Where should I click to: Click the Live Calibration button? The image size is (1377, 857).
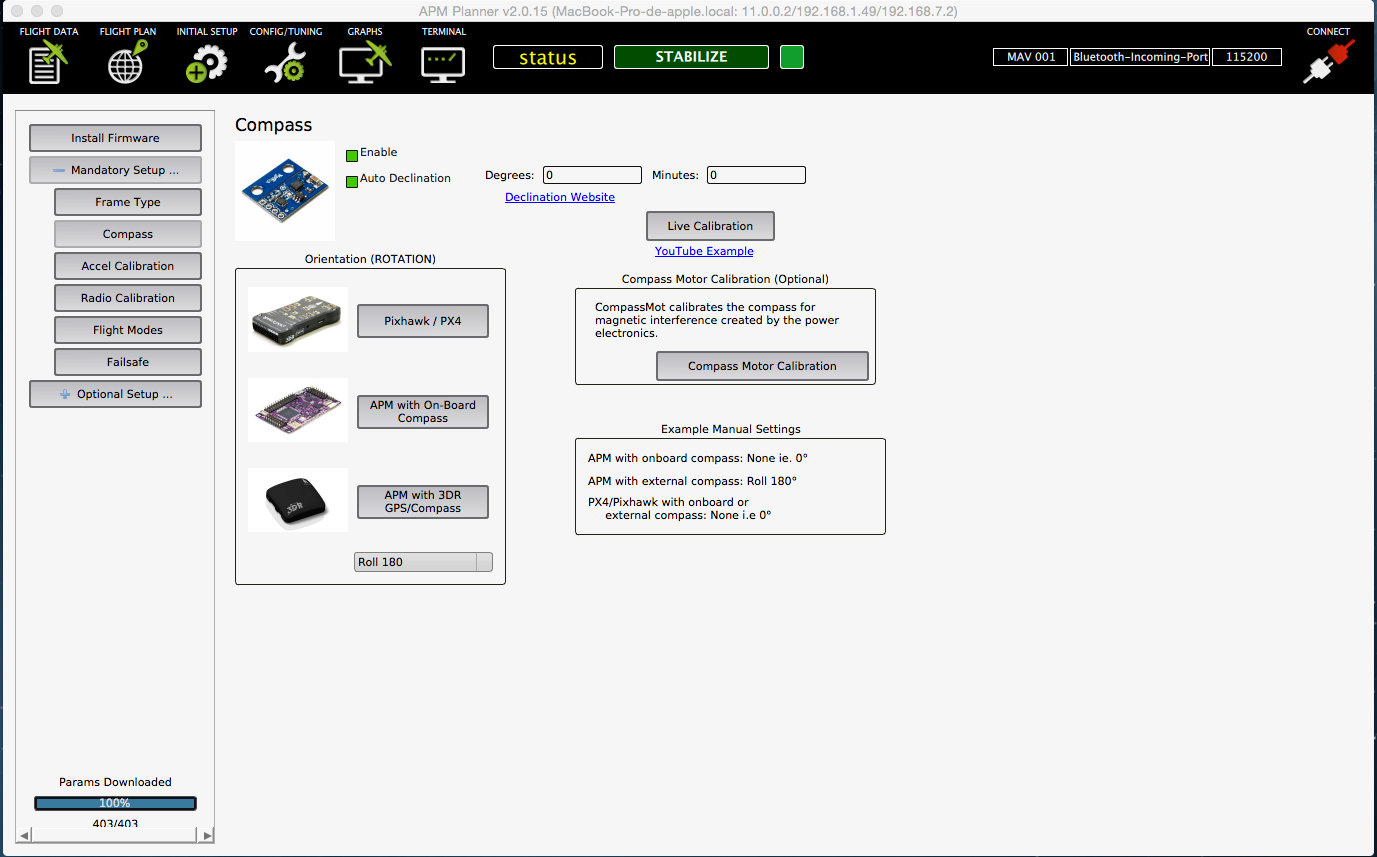[709, 226]
